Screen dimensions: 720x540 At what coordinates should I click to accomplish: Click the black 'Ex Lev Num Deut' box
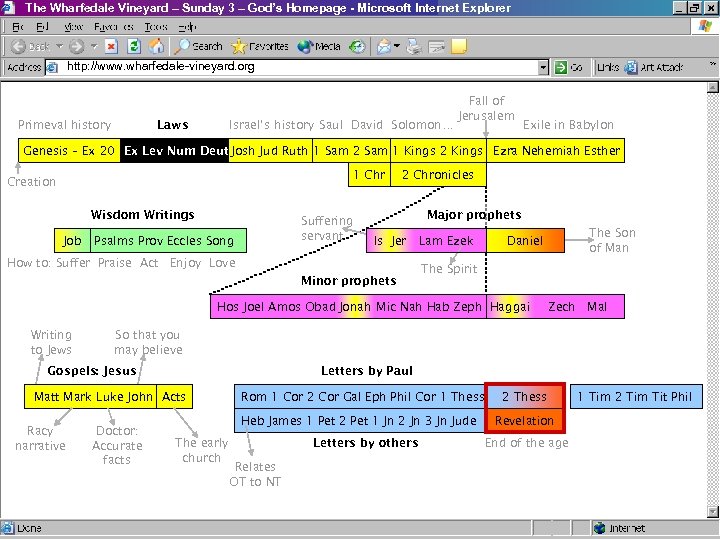[x=174, y=150]
